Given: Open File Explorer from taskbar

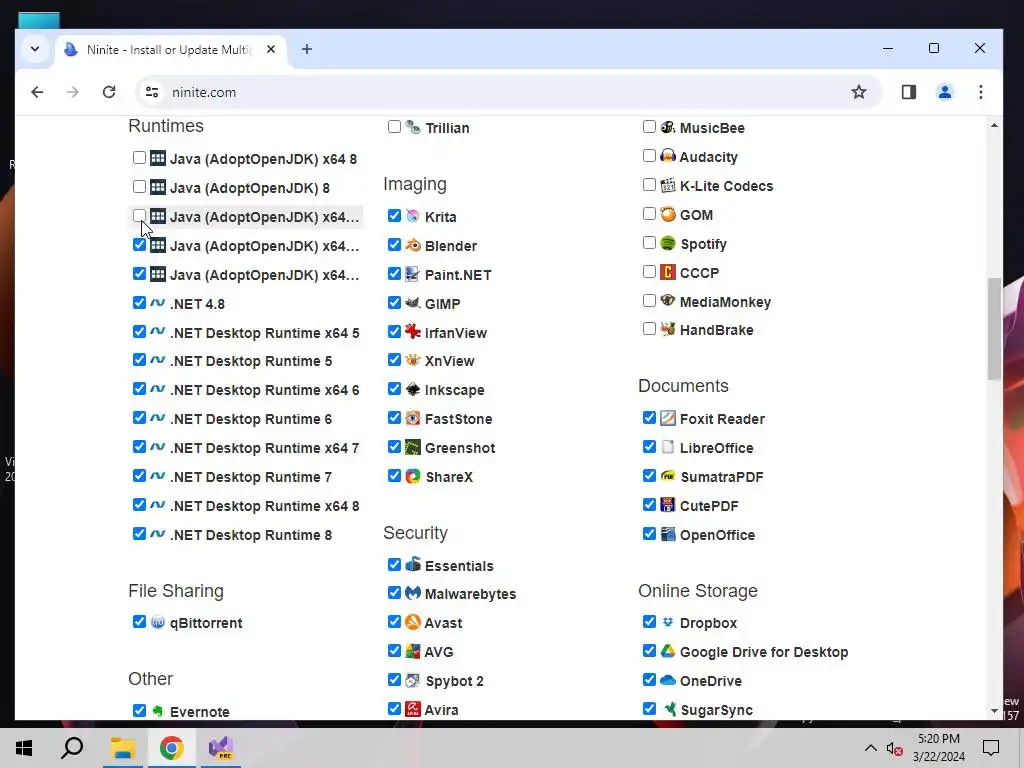Looking at the screenshot, I should point(122,748).
